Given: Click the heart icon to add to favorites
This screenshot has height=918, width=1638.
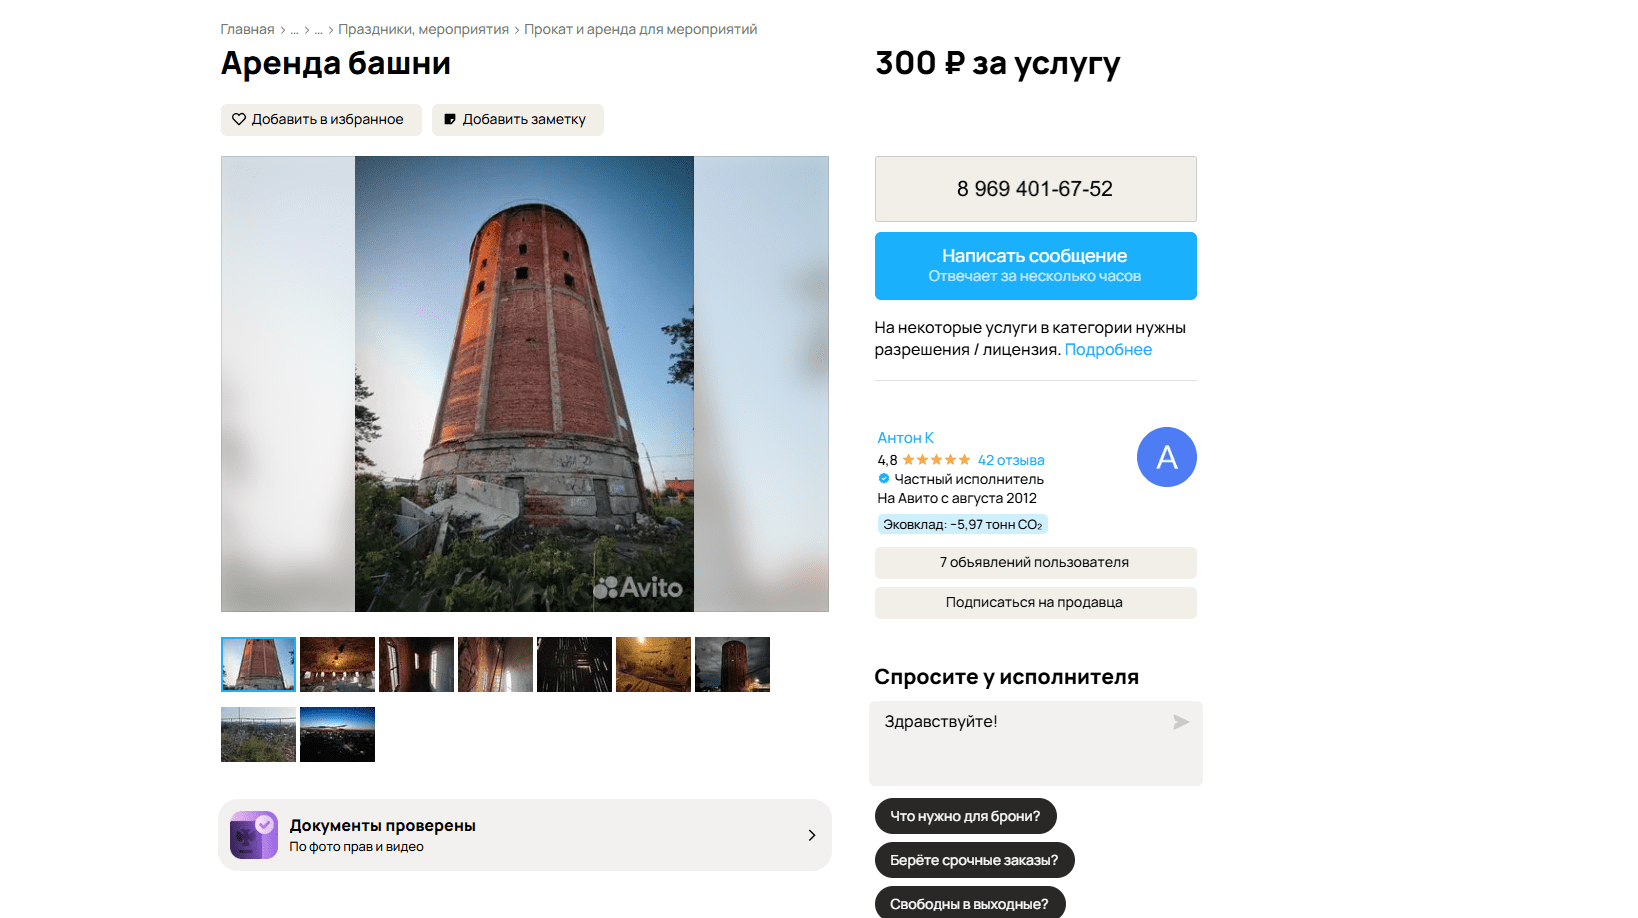Looking at the screenshot, I should 239,119.
